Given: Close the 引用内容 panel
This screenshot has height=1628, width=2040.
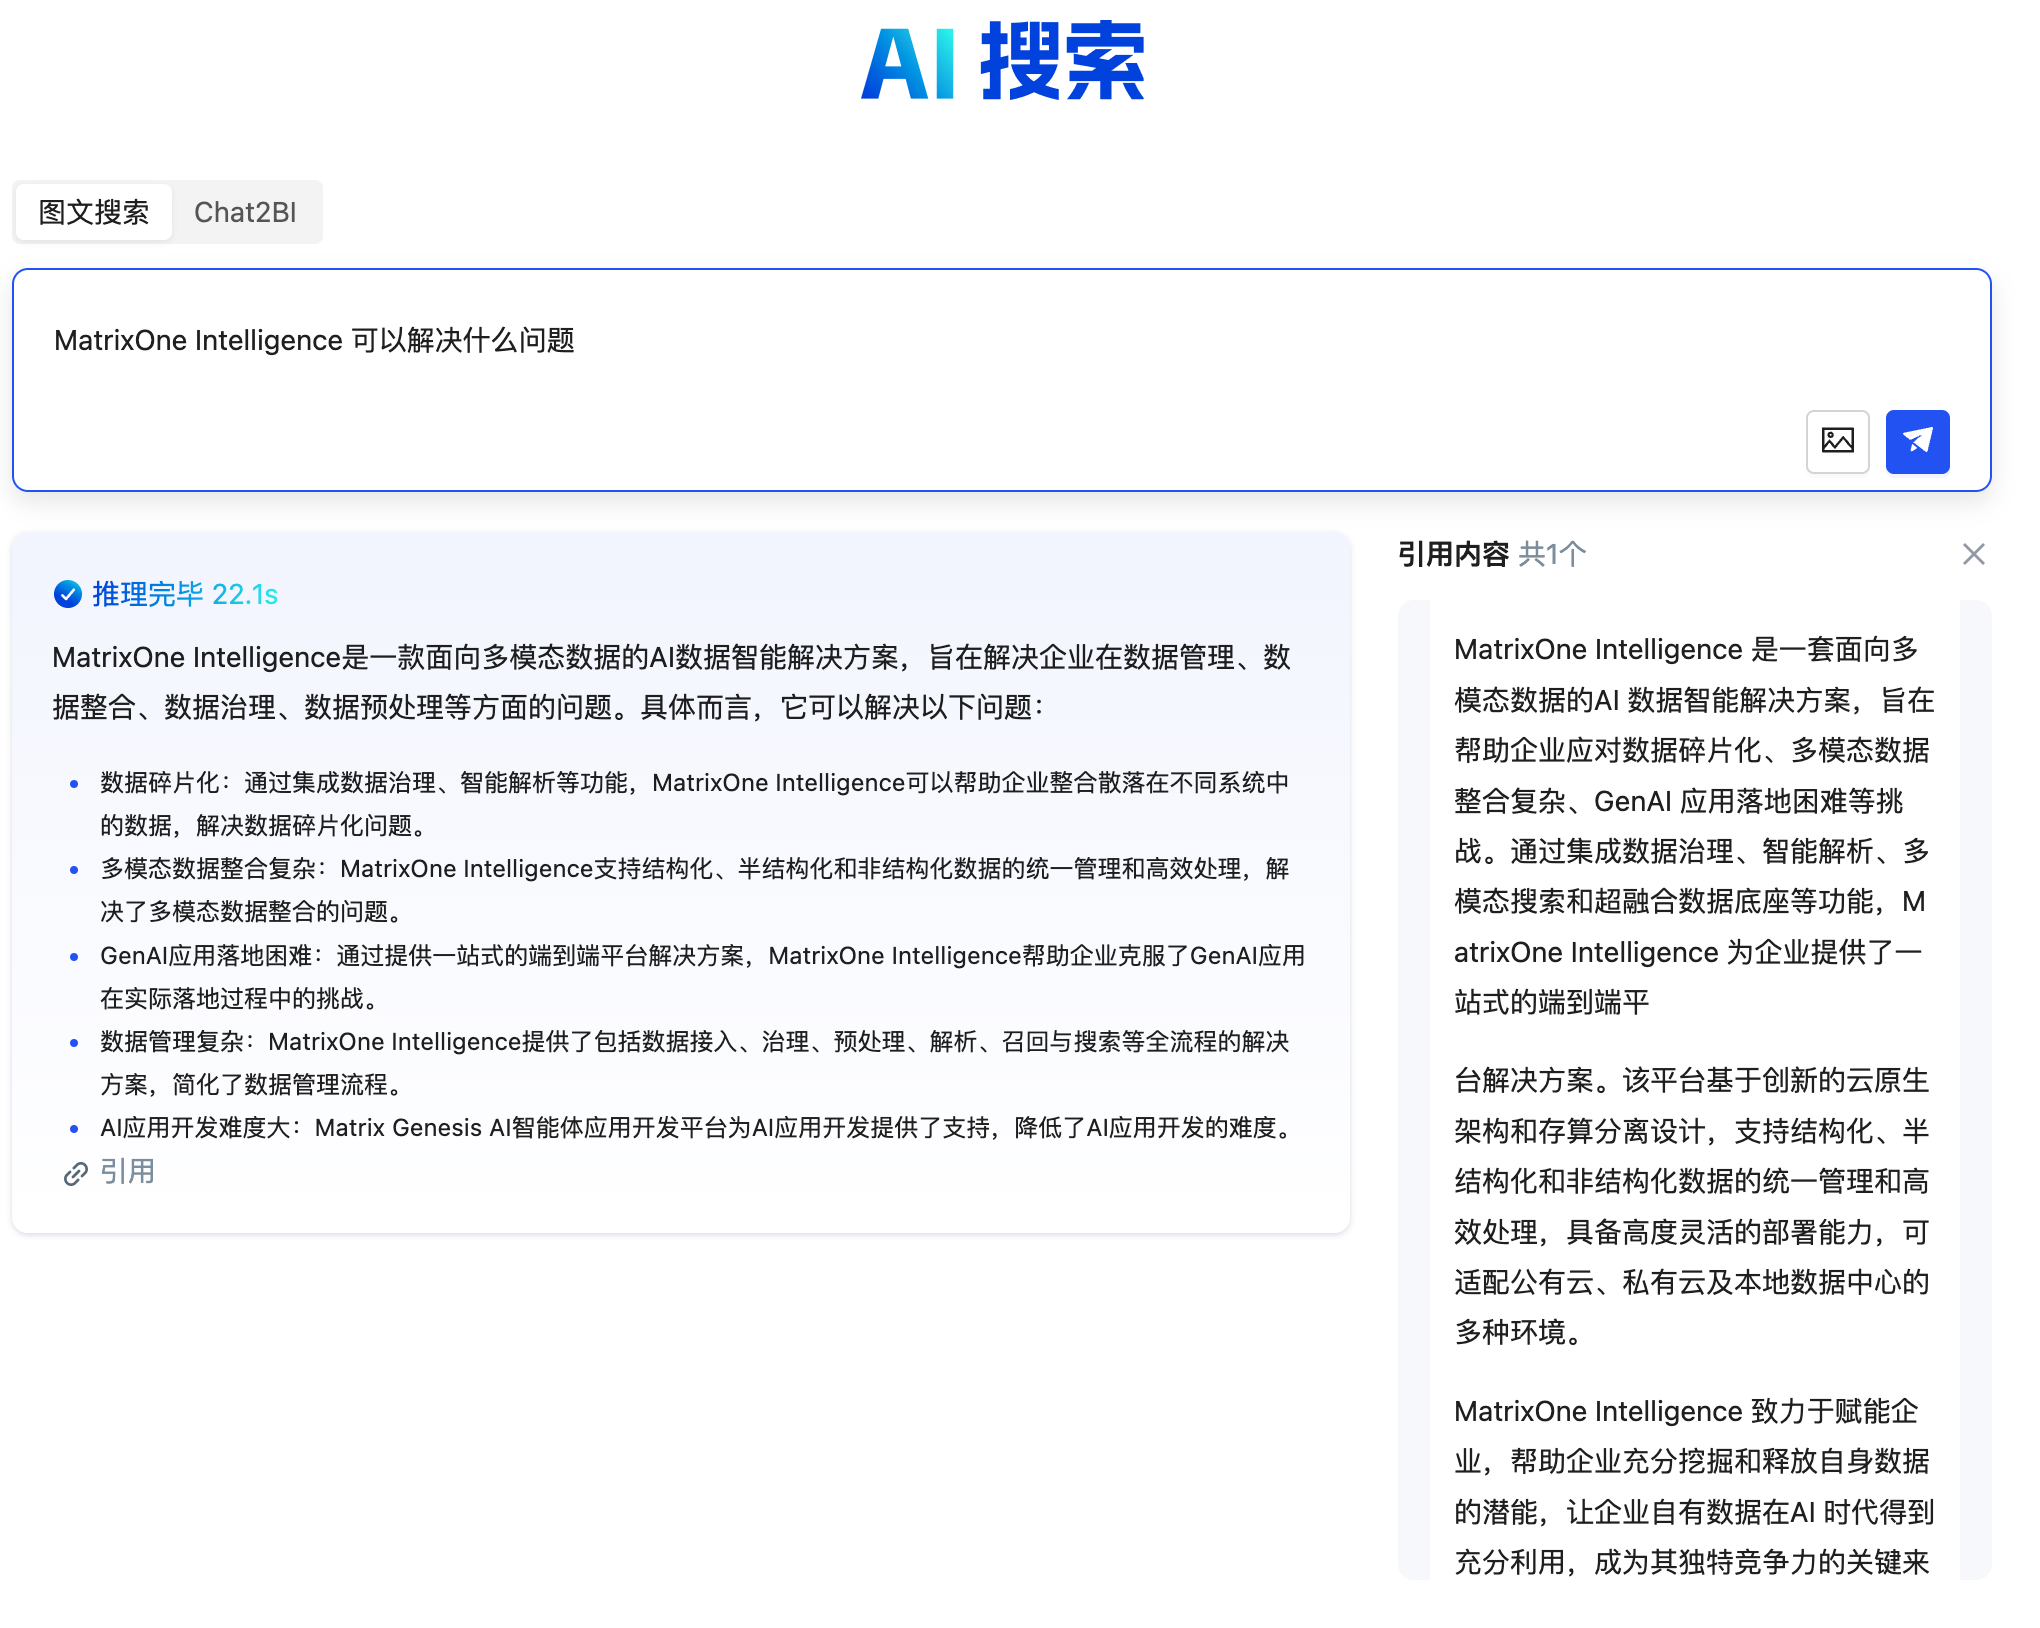Looking at the screenshot, I should 1973,554.
